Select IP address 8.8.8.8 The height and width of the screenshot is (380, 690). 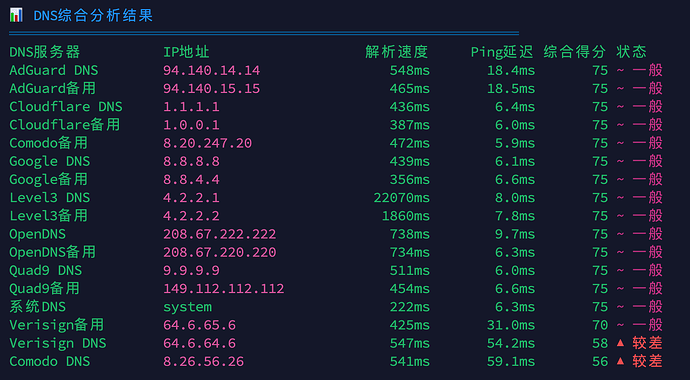pos(191,161)
